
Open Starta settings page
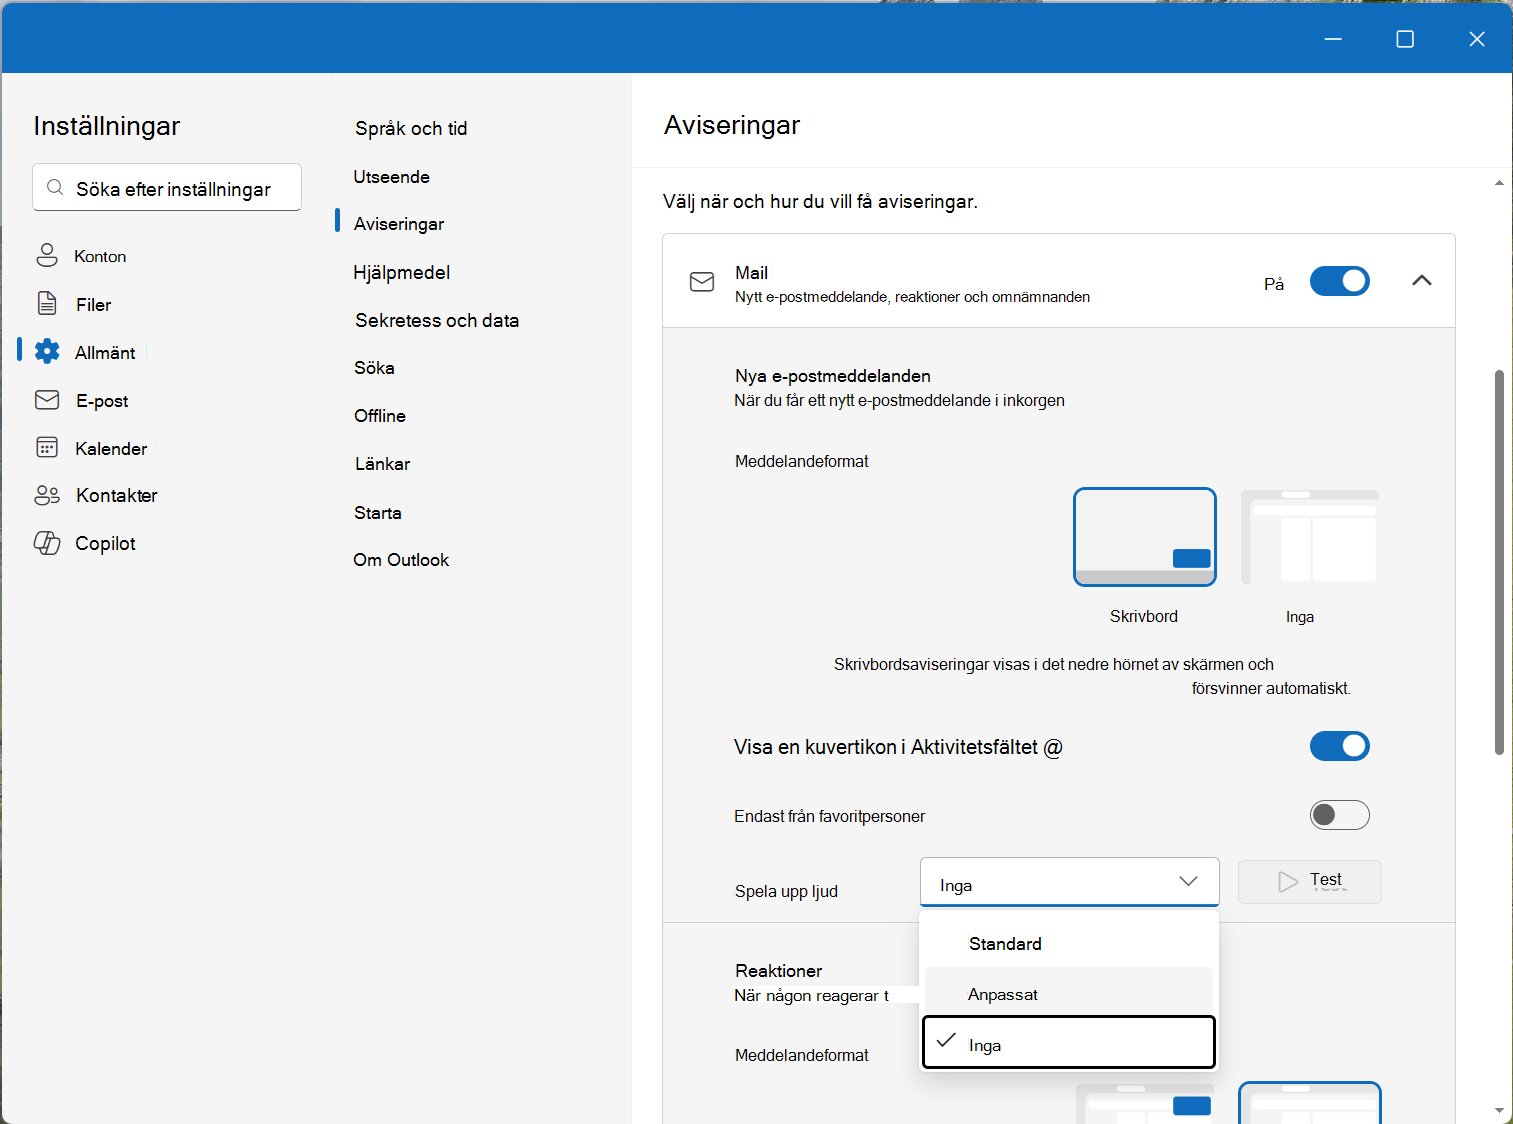click(377, 513)
